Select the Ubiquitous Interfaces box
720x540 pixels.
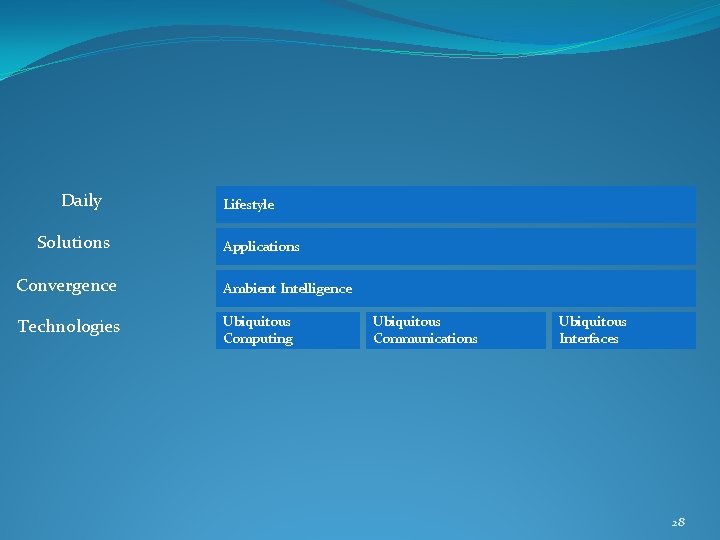pos(624,331)
